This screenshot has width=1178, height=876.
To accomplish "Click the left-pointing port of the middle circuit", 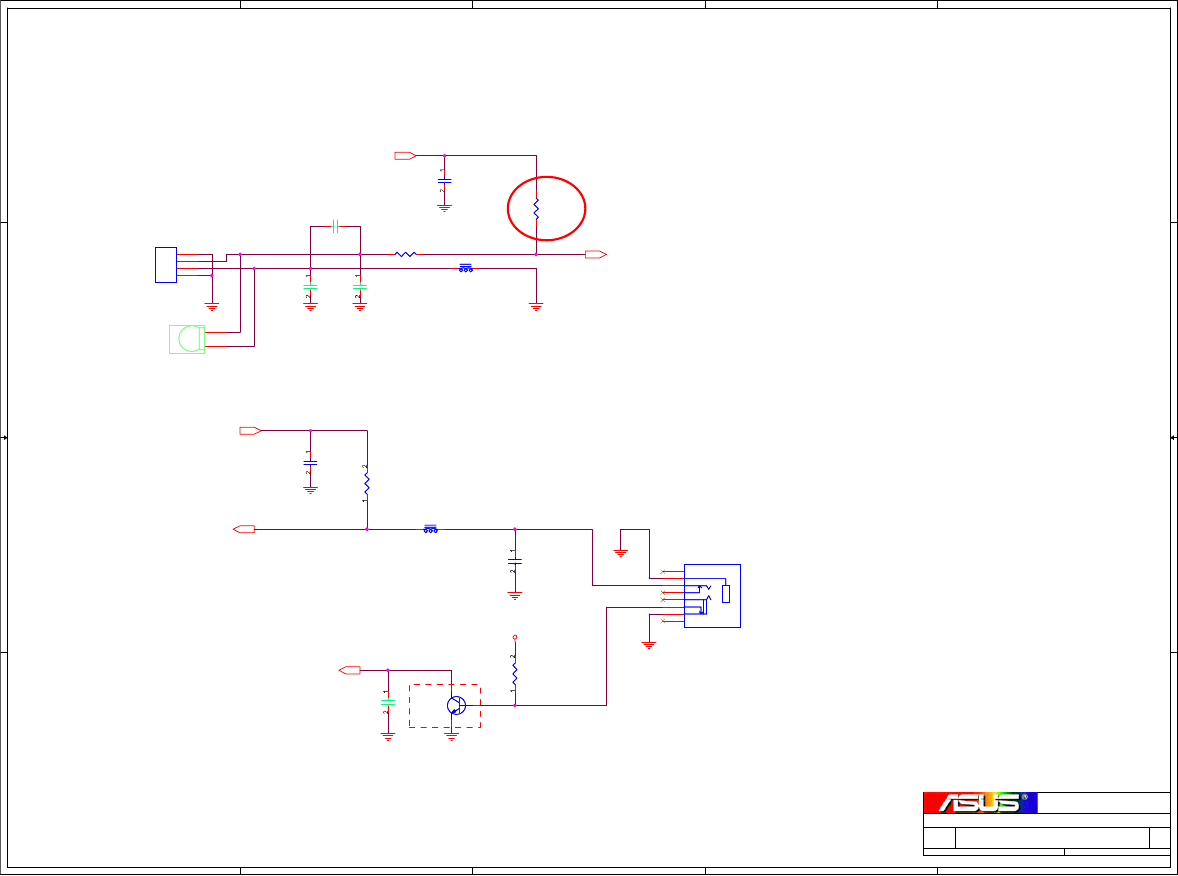I will pos(244,530).
